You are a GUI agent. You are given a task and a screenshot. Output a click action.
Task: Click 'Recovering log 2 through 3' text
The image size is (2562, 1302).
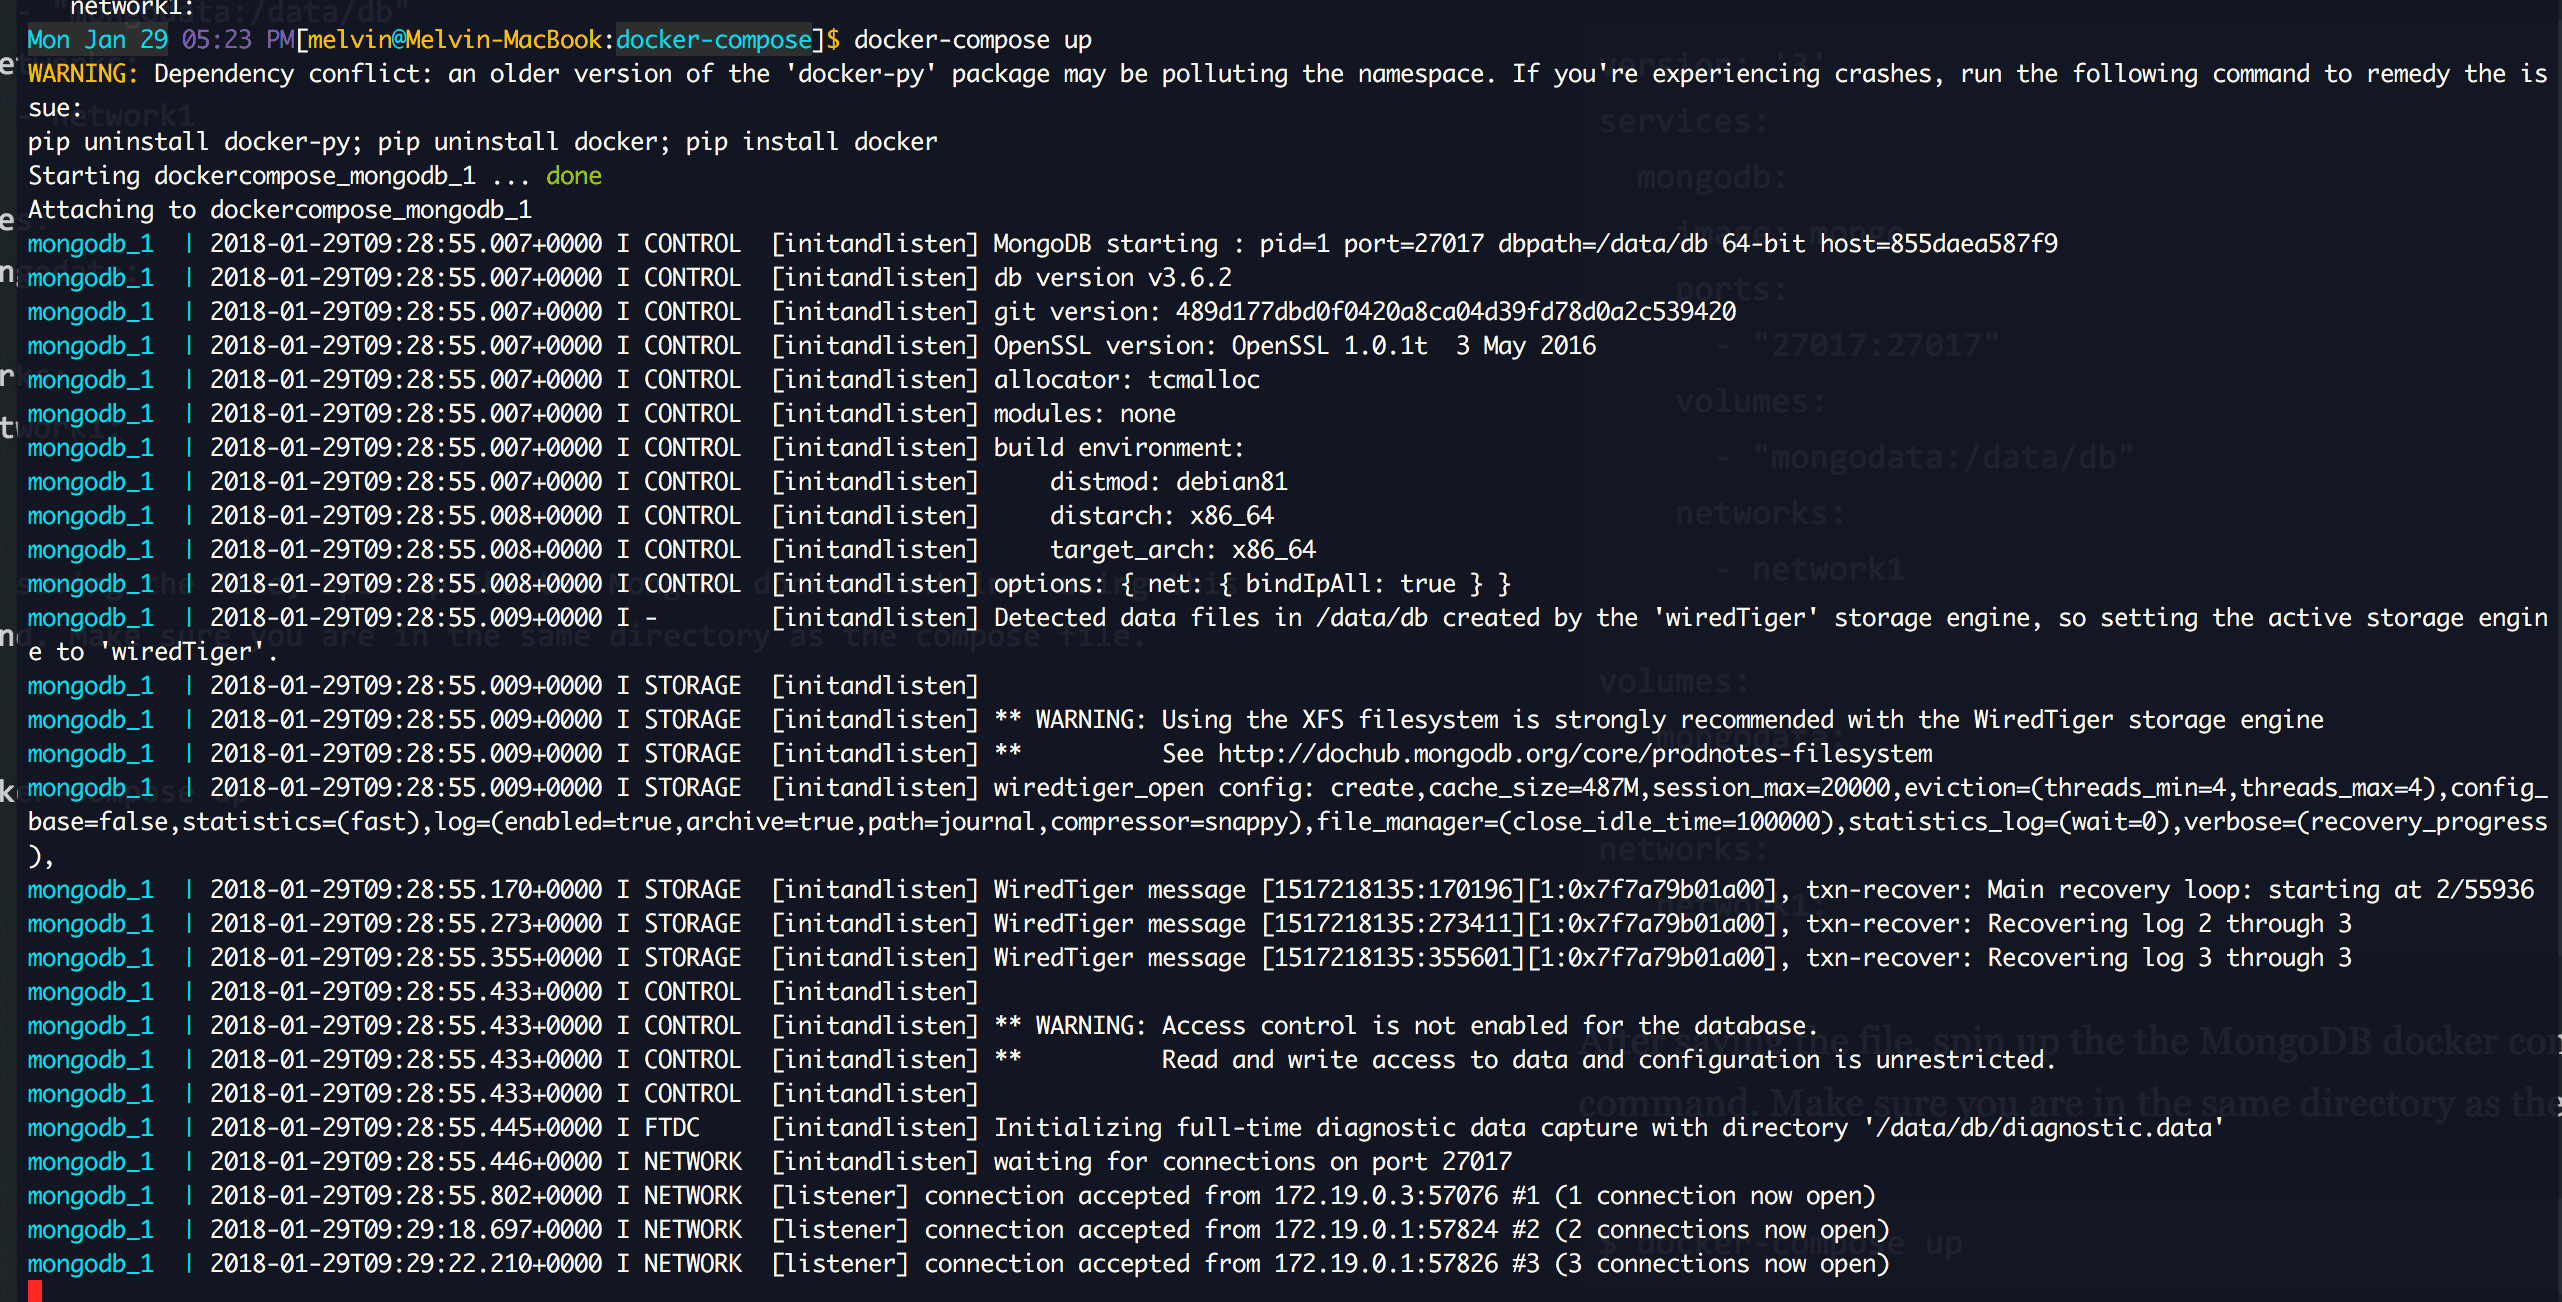point(2170,924)
